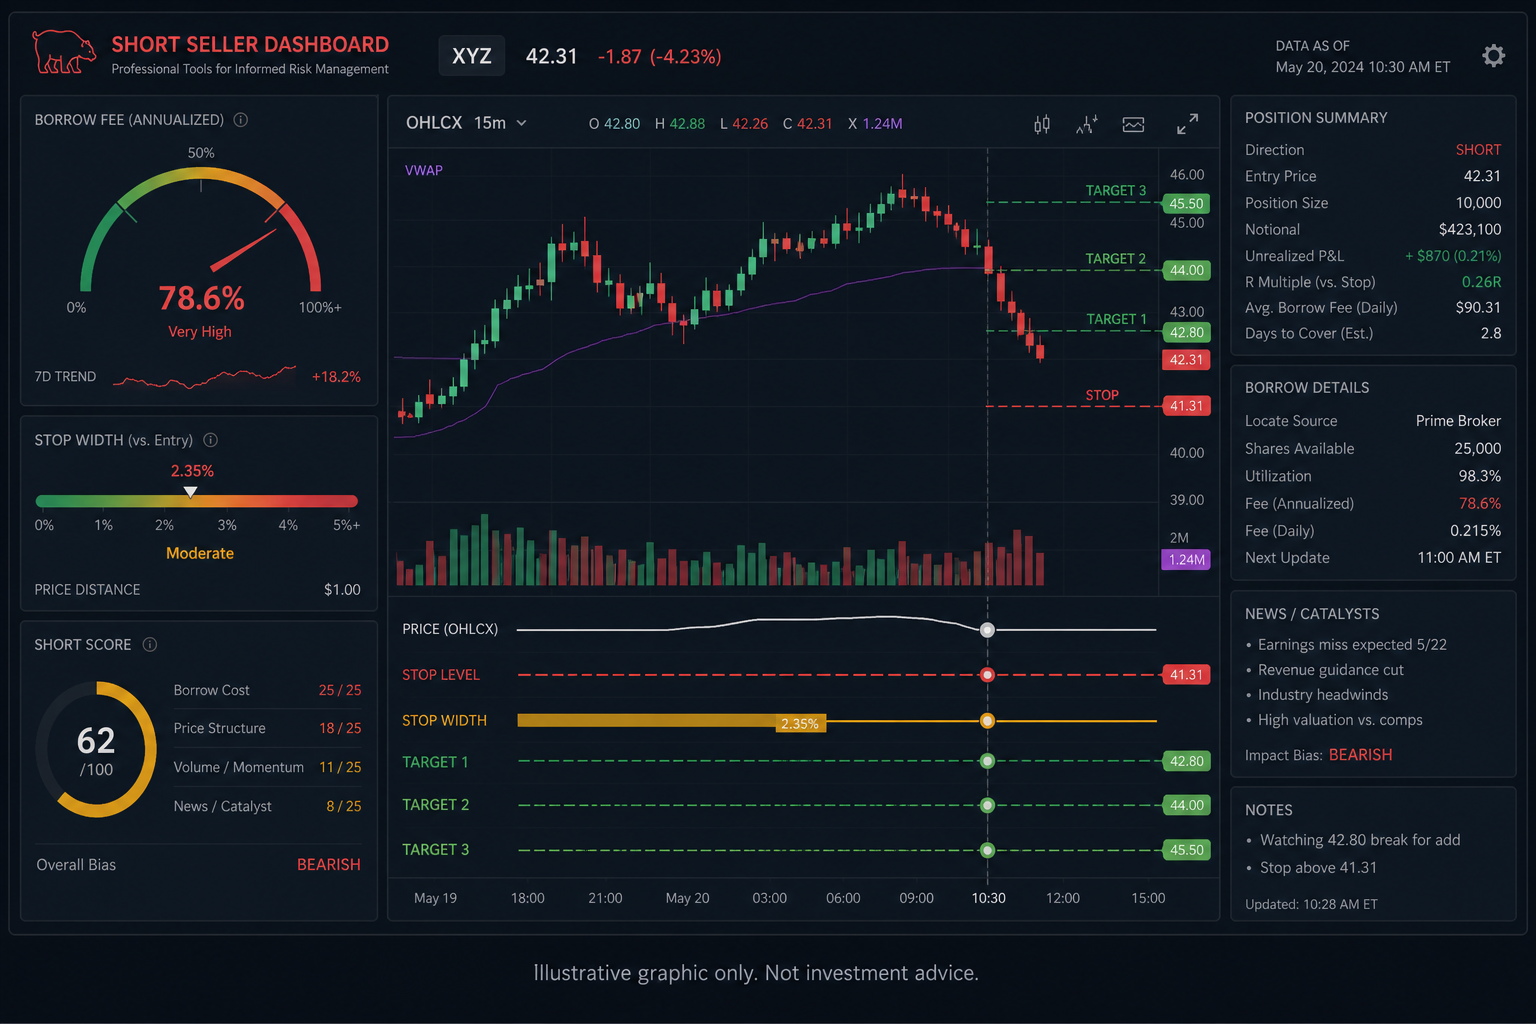The image size is (1536, 1024).
Task: Click the Shares Available 25,000 value
Action: (1477, 449)
